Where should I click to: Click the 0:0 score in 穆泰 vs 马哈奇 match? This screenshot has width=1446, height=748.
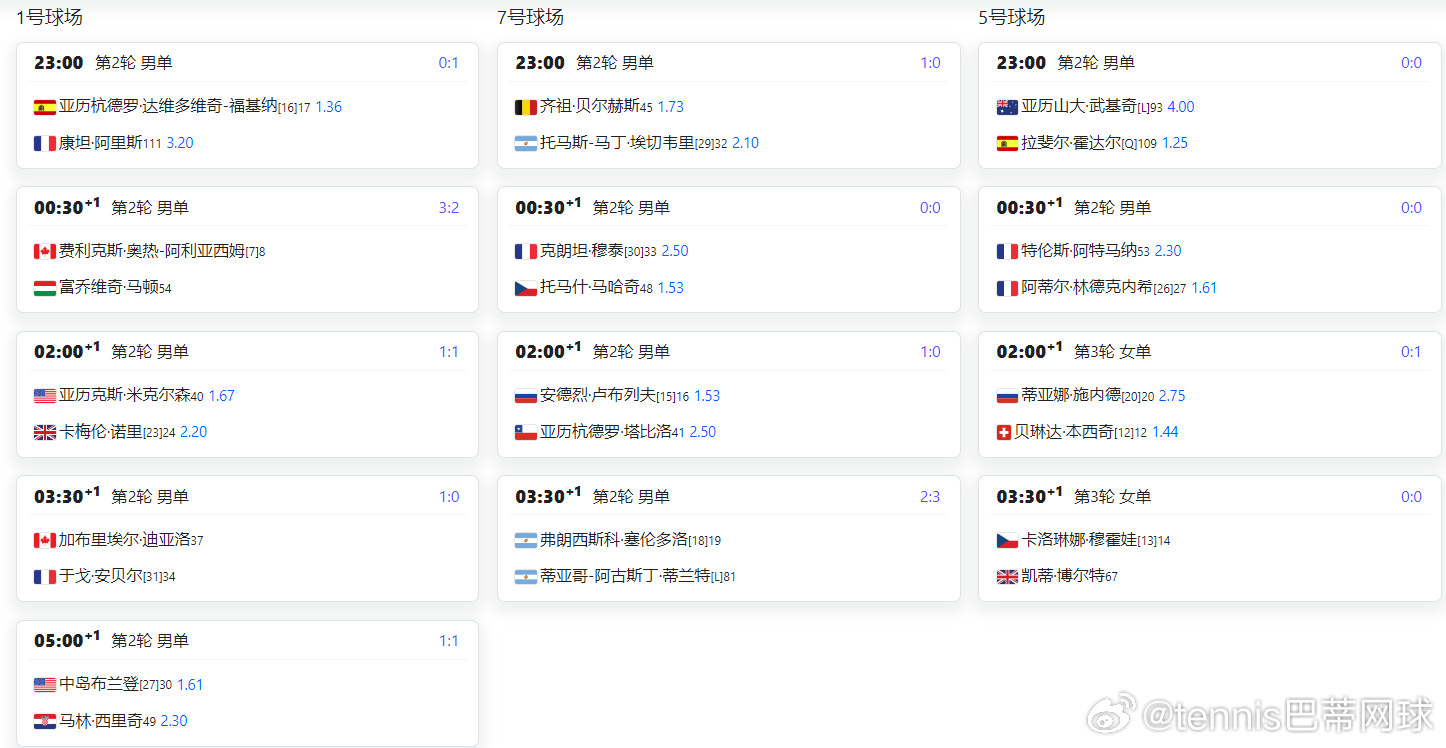click(930, 208)
